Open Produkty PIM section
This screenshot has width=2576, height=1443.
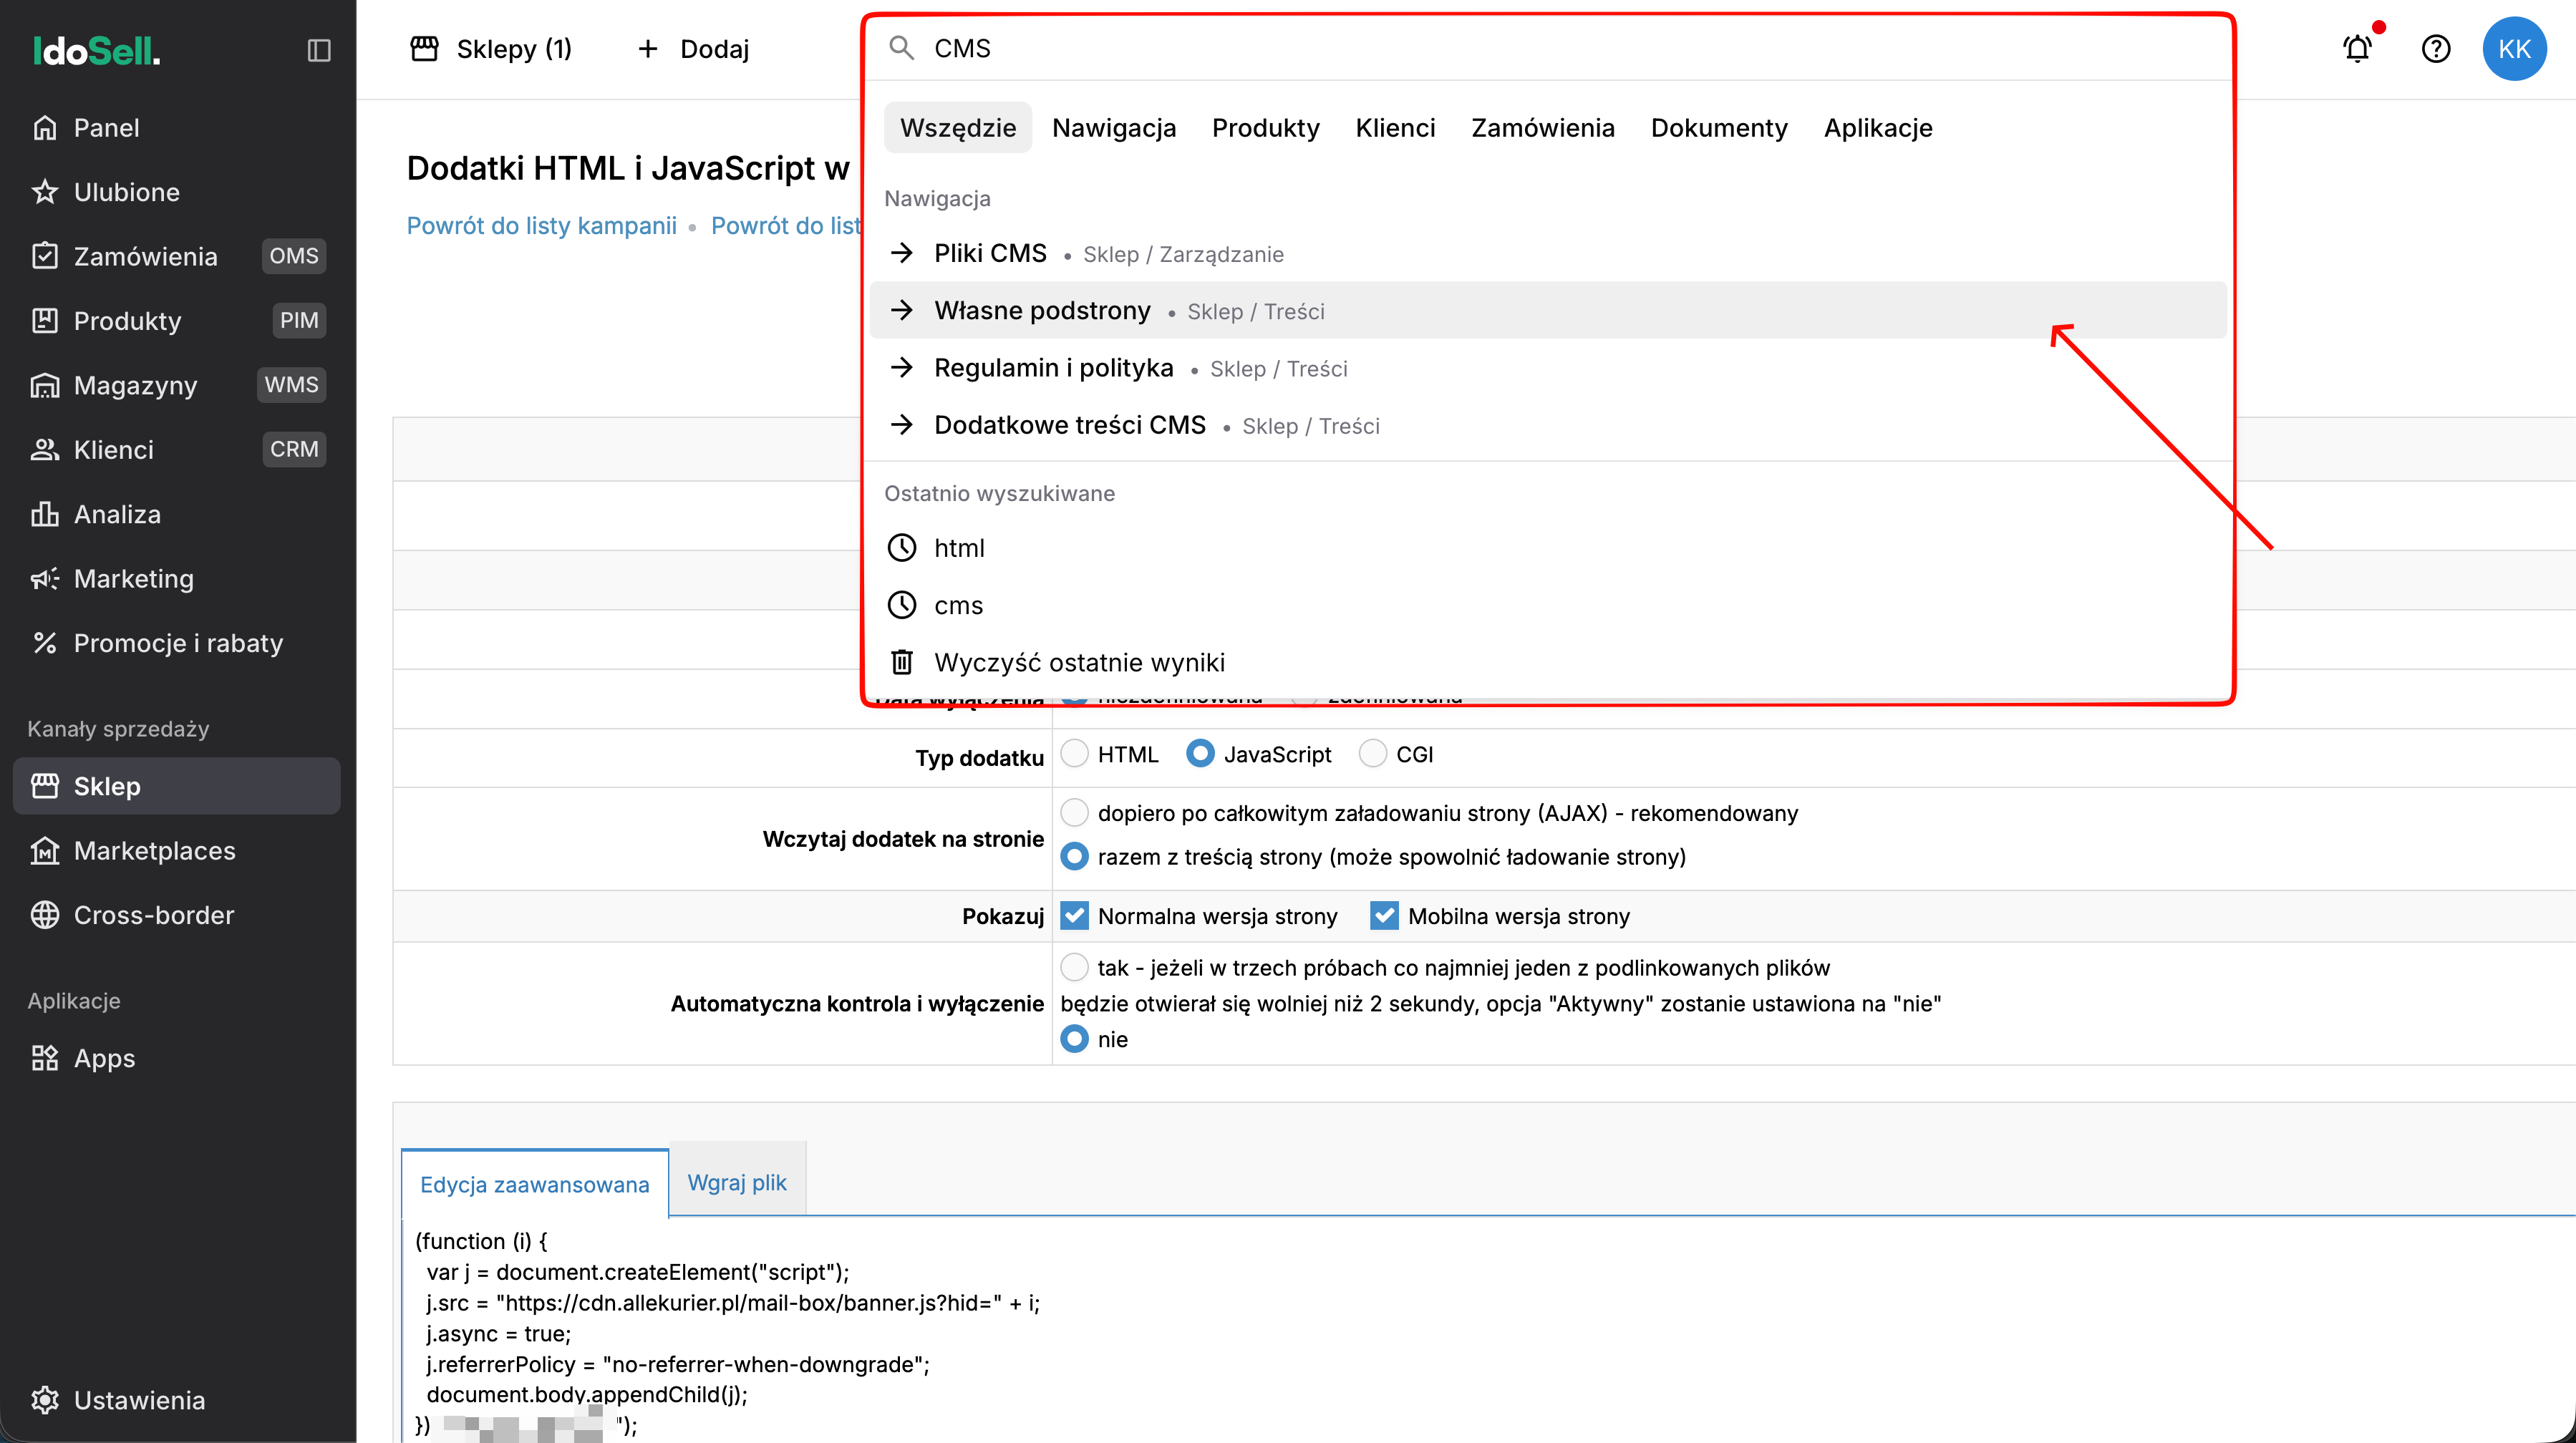click(x=177, y=321)
